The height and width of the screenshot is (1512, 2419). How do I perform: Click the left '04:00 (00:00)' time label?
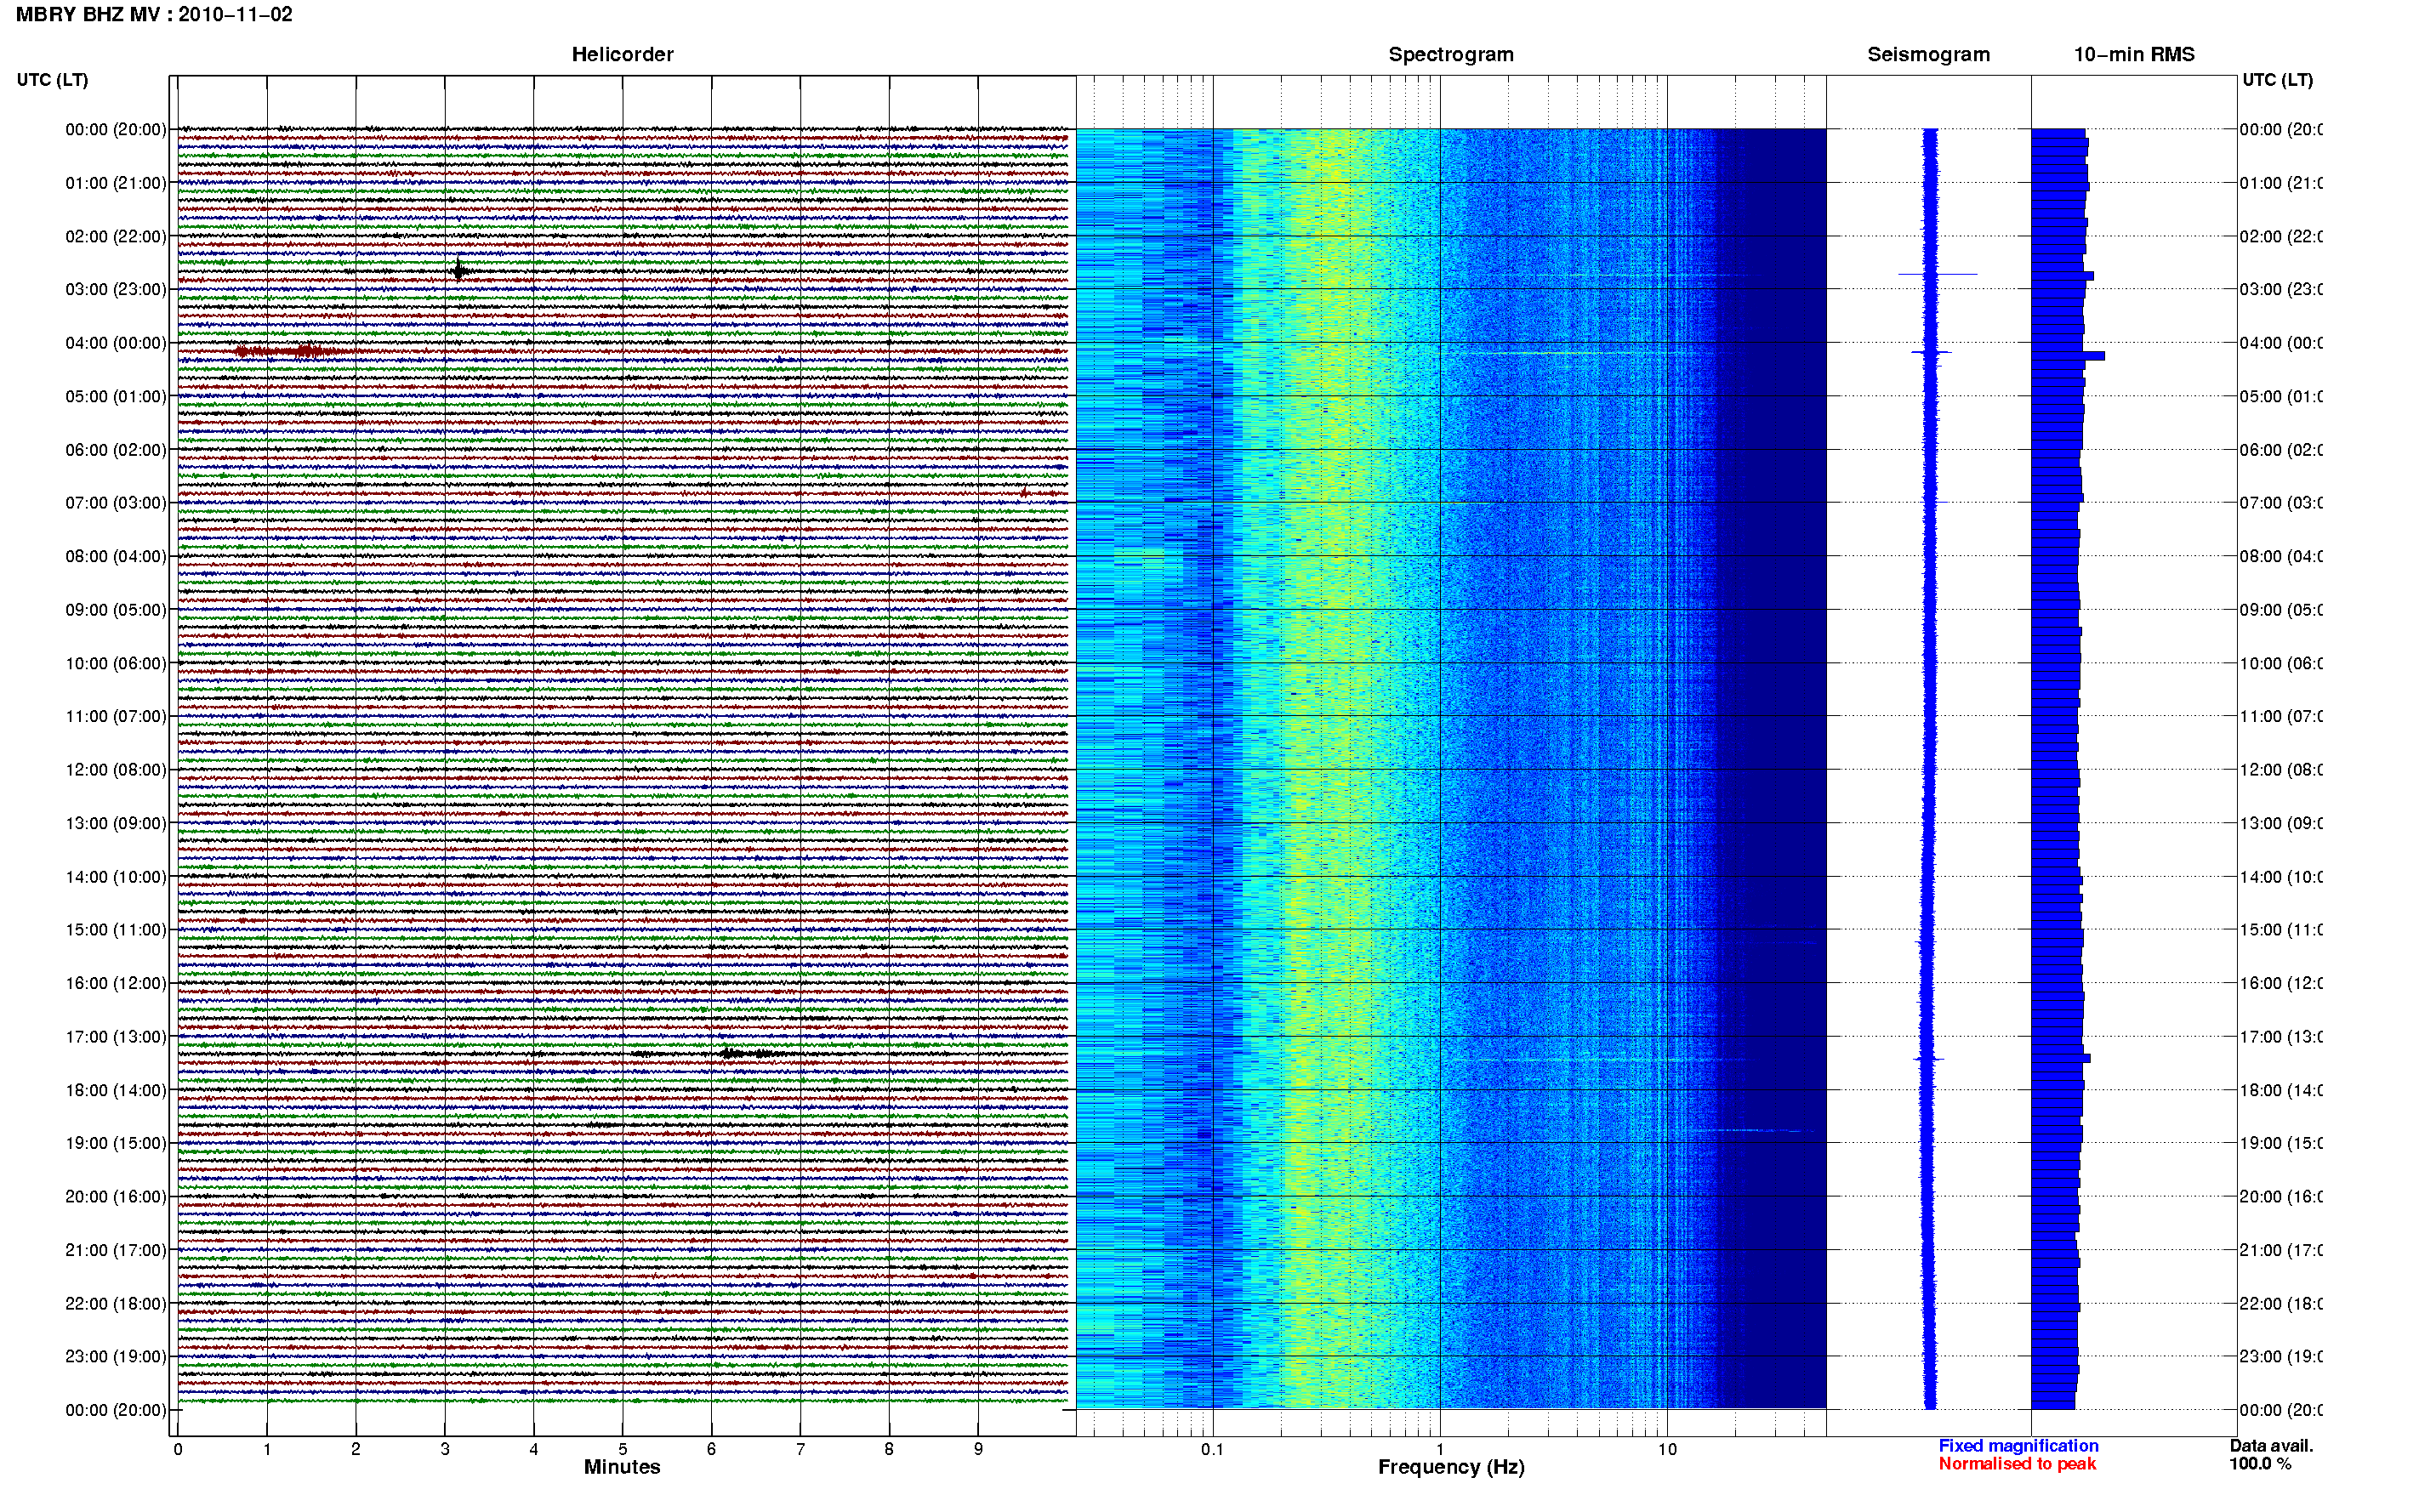tap(116, 343)
